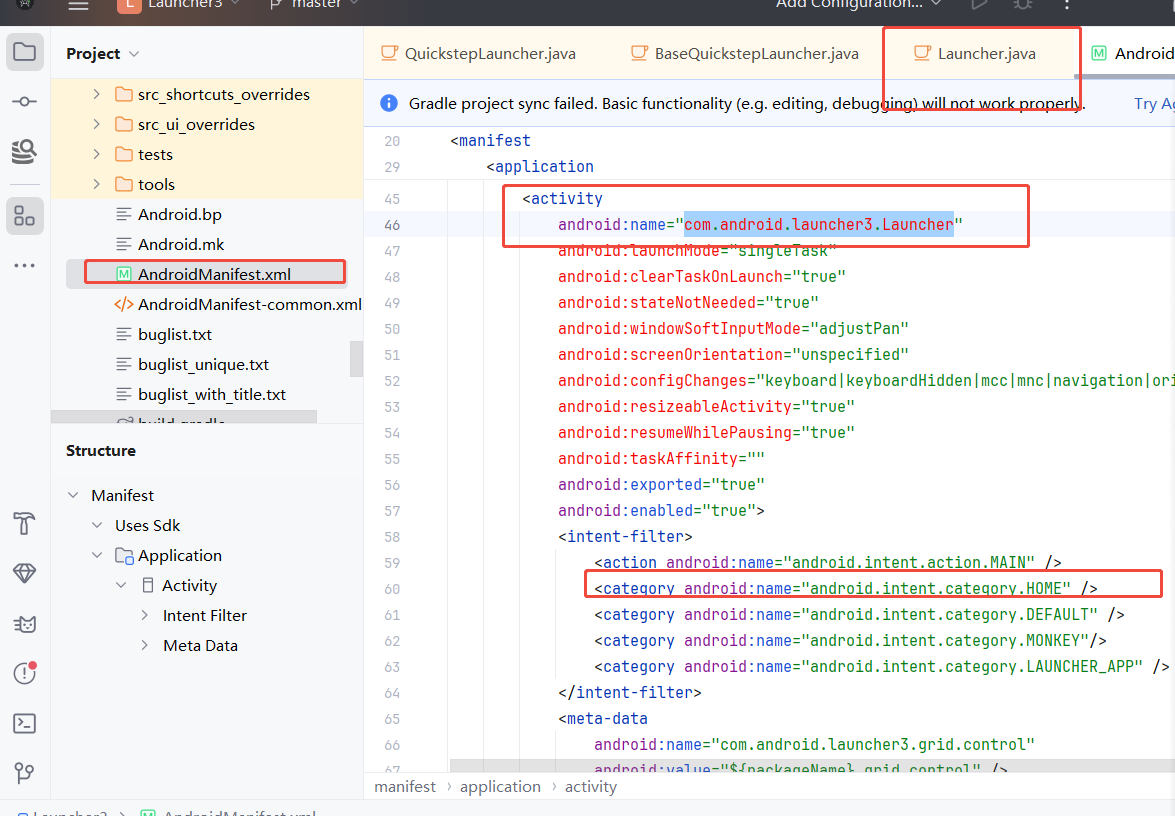Image resolution: width=1175 pixels, height=816 pixels.
Task: Click the Application node icon in Structure
Action: pos(124,555)
